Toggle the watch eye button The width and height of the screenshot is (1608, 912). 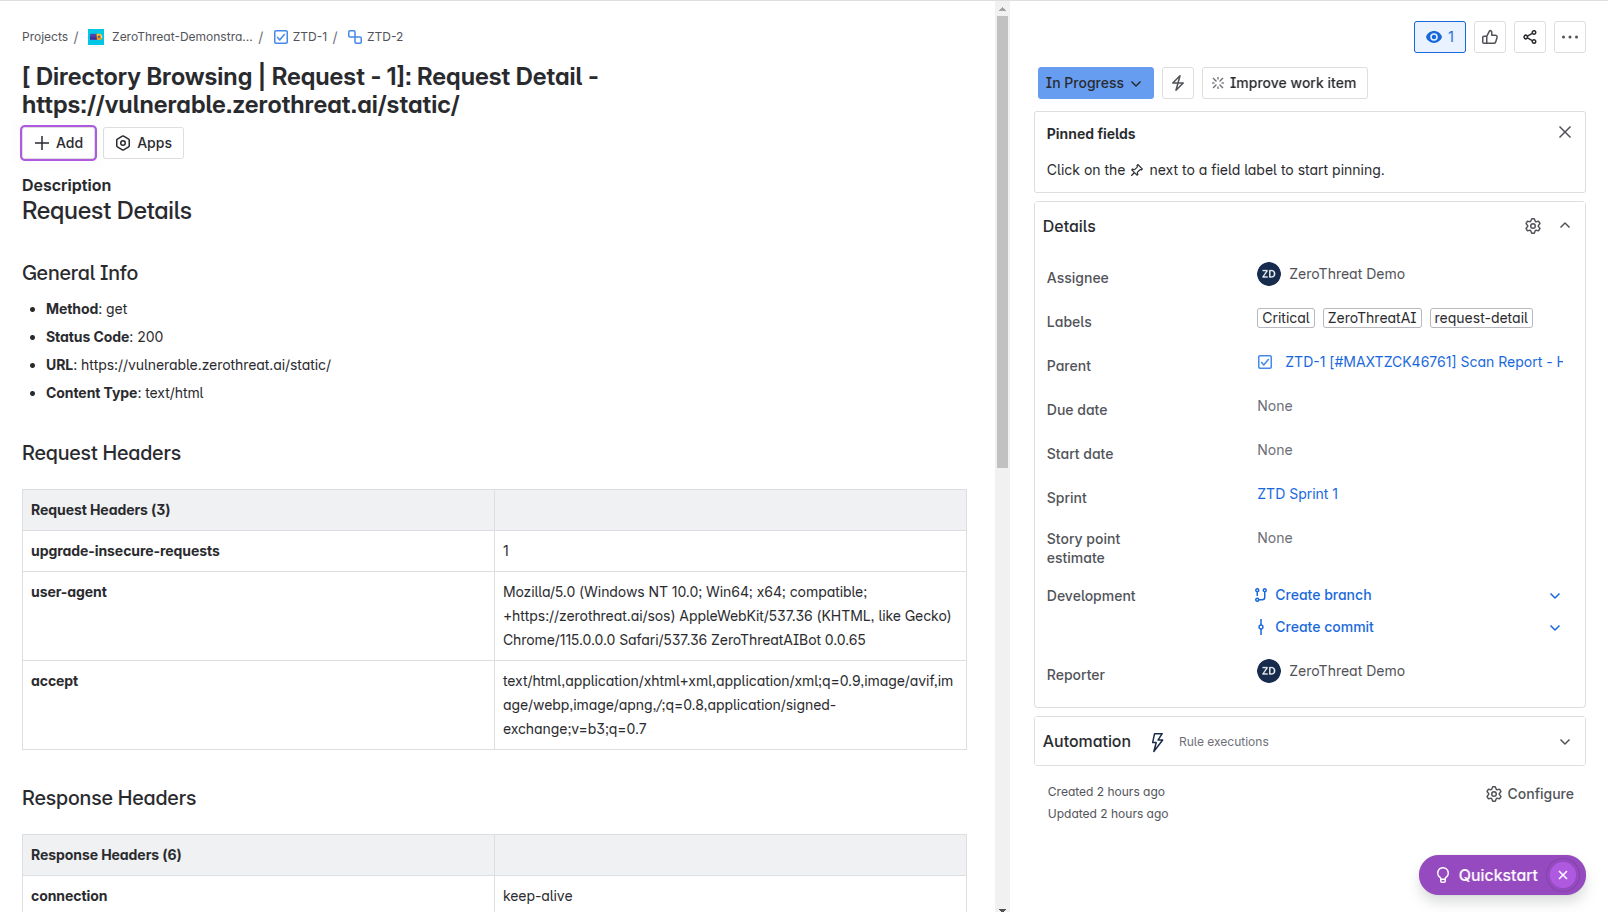pyautogui.click(x=1440, y=37)
